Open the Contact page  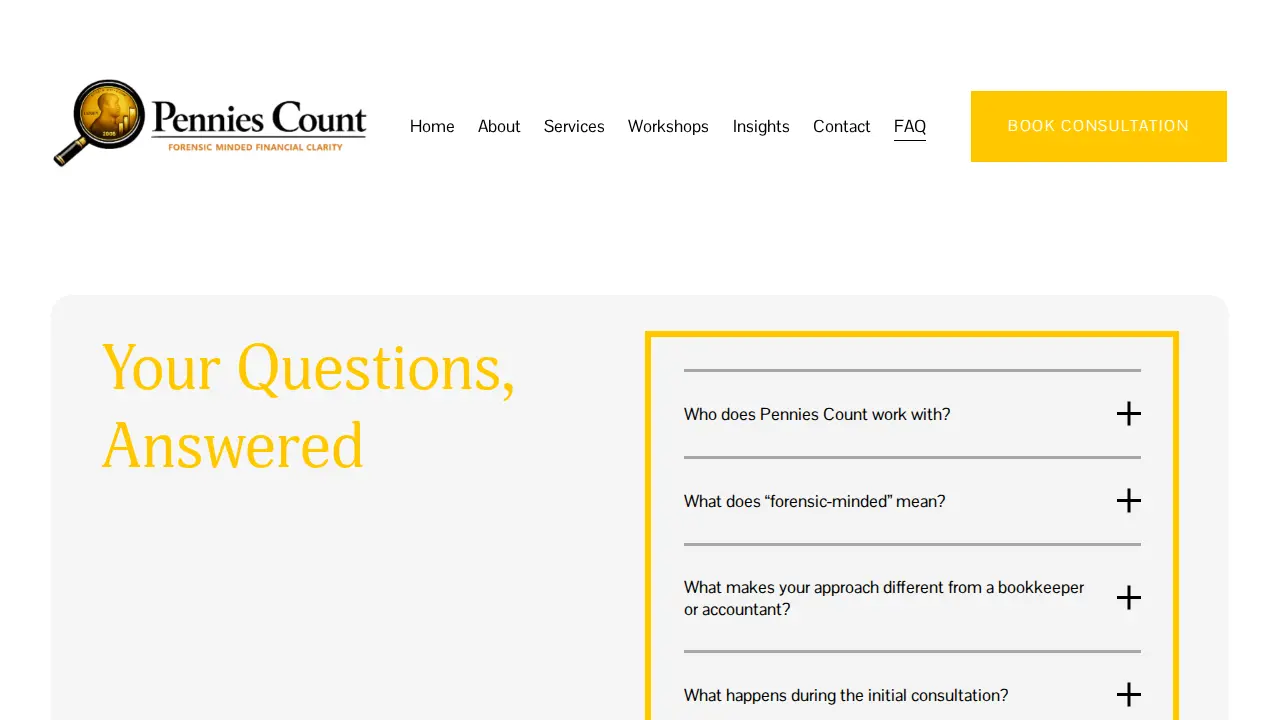coord(842,126)
